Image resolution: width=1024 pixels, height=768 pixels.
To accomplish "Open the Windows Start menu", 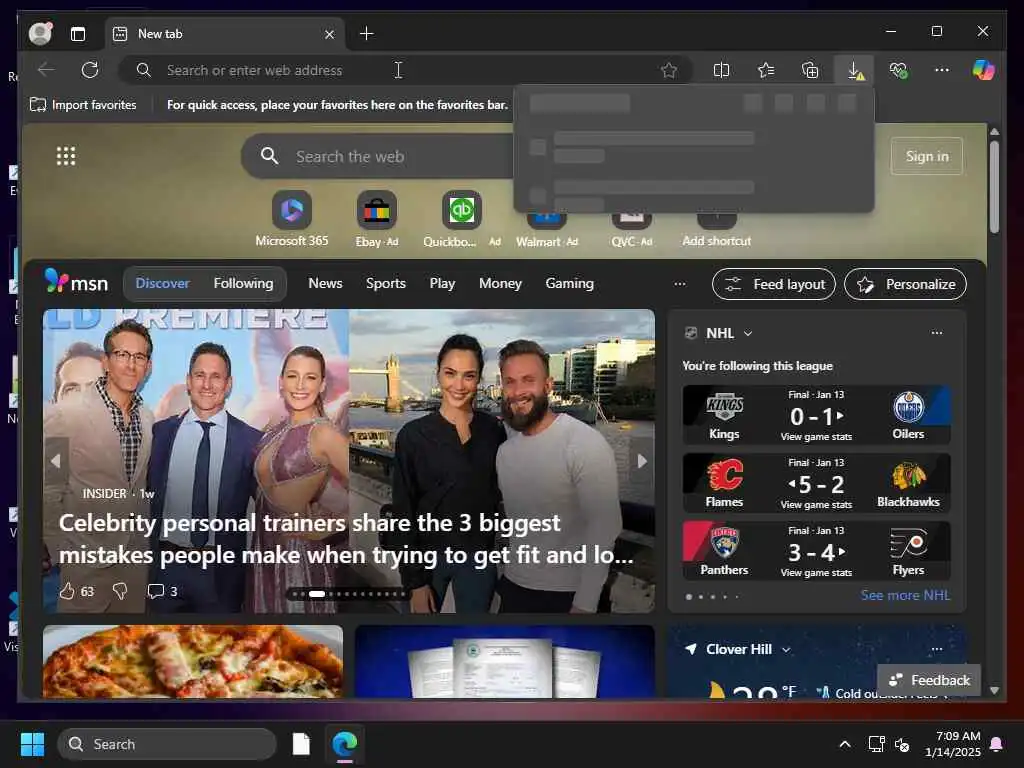I will [32, 744].
